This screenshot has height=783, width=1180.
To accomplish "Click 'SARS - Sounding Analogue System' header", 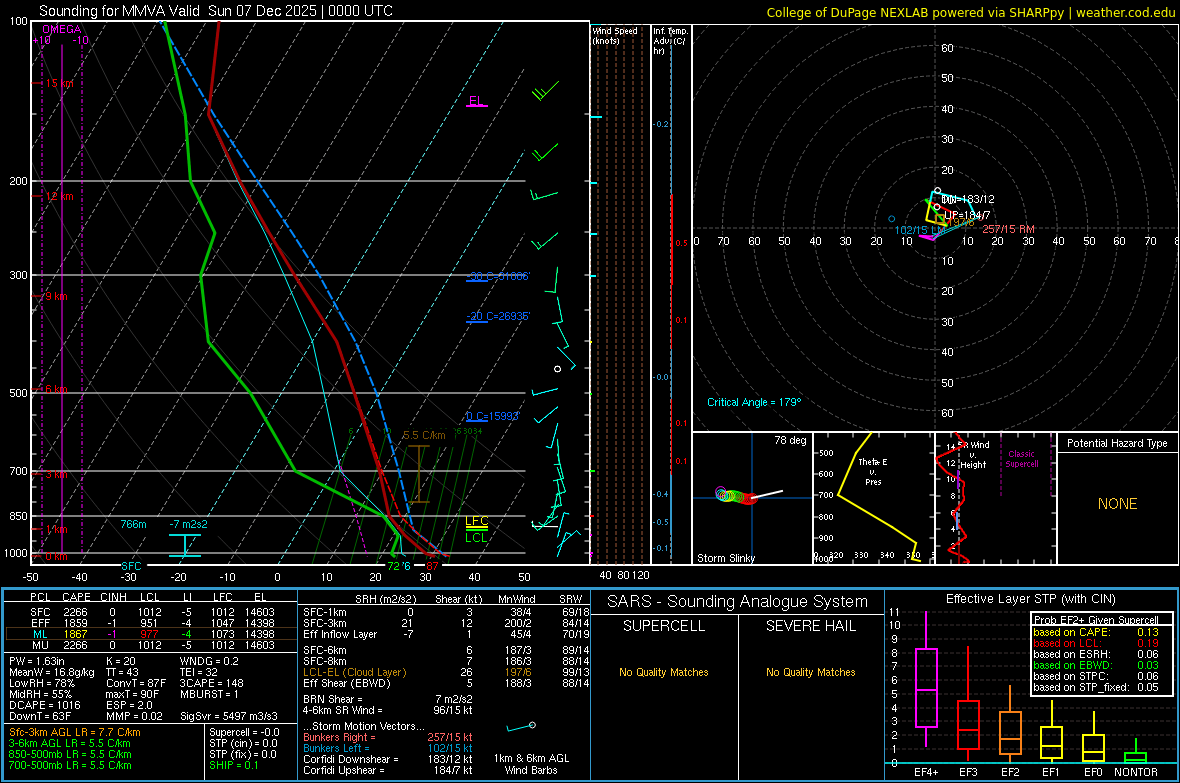I will tap(738, 602).
